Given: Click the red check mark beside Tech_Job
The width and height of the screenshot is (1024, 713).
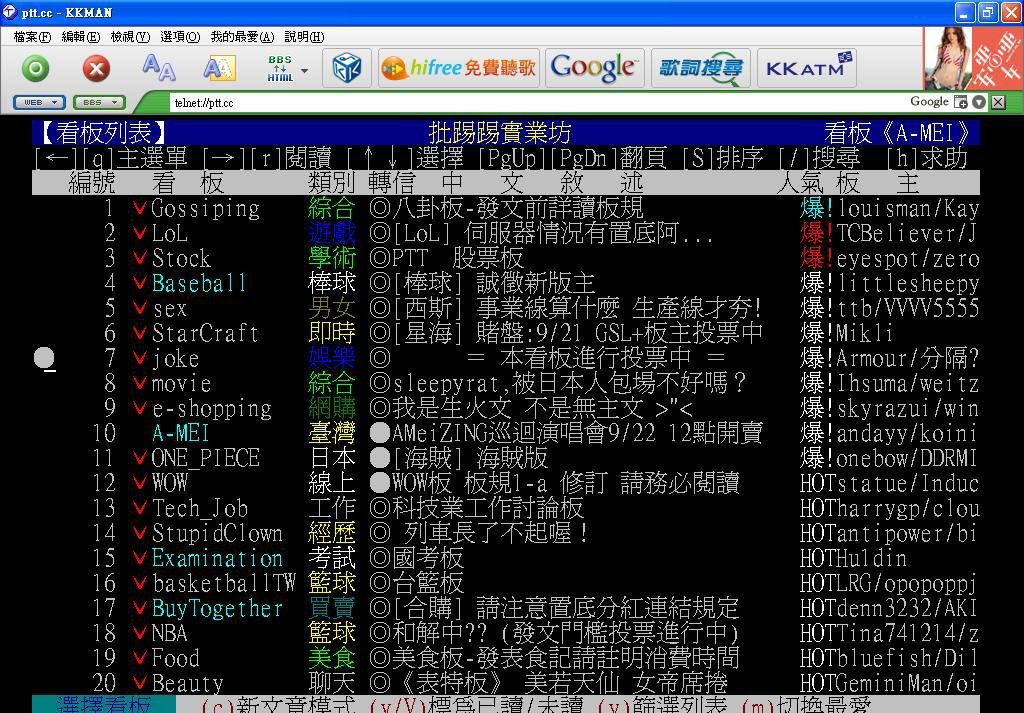Looking at the screenshot, I should click(x=139, y=507).
